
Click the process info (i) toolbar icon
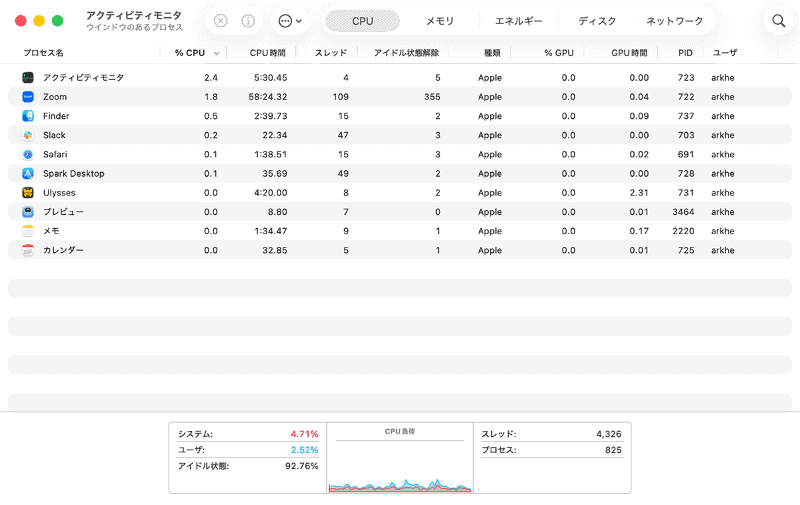[248, 21]
